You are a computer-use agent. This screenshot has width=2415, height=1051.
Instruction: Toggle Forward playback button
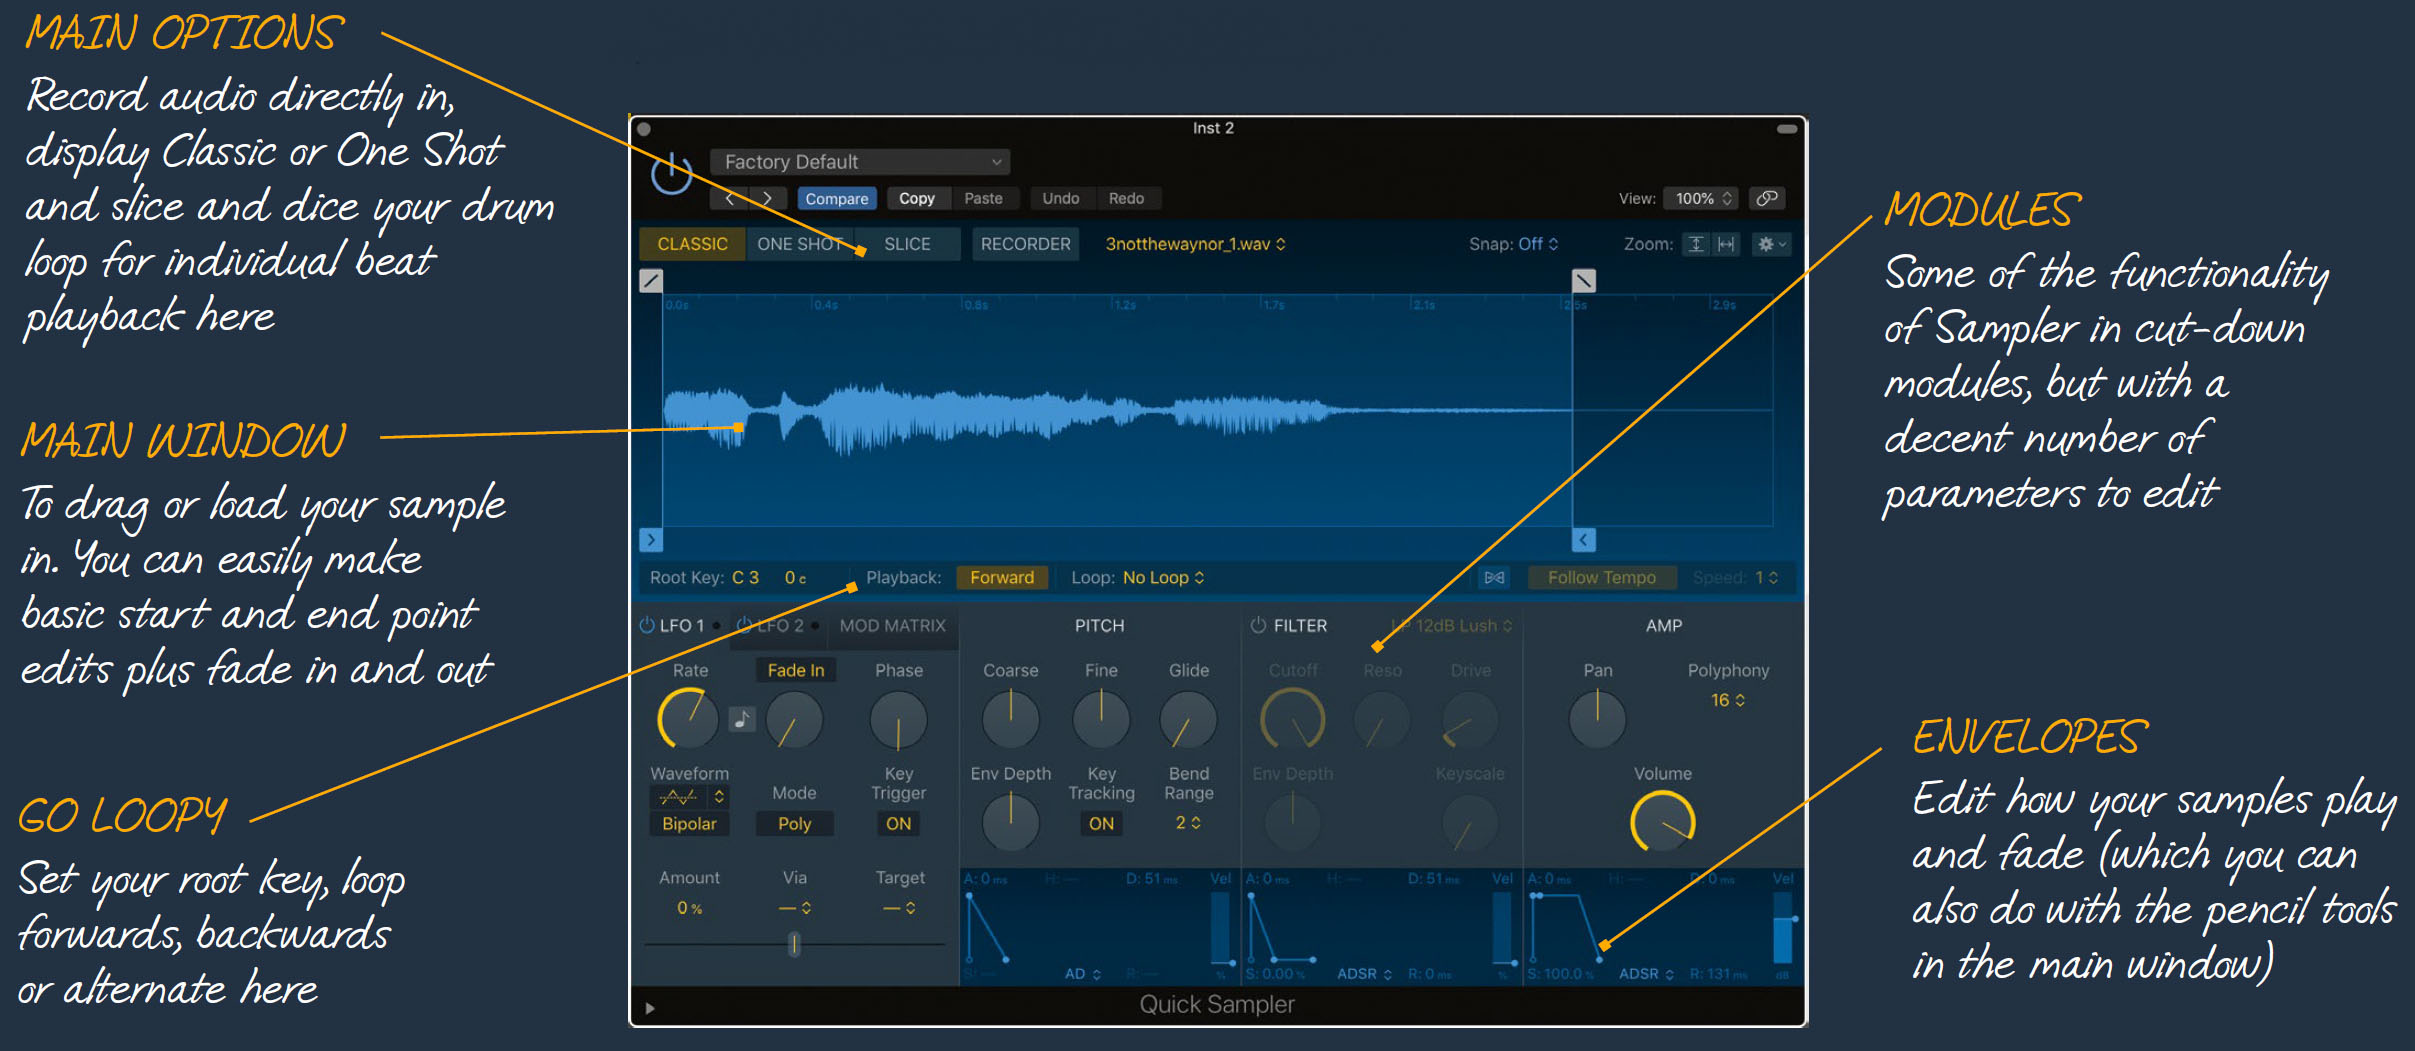point(1002,577)
